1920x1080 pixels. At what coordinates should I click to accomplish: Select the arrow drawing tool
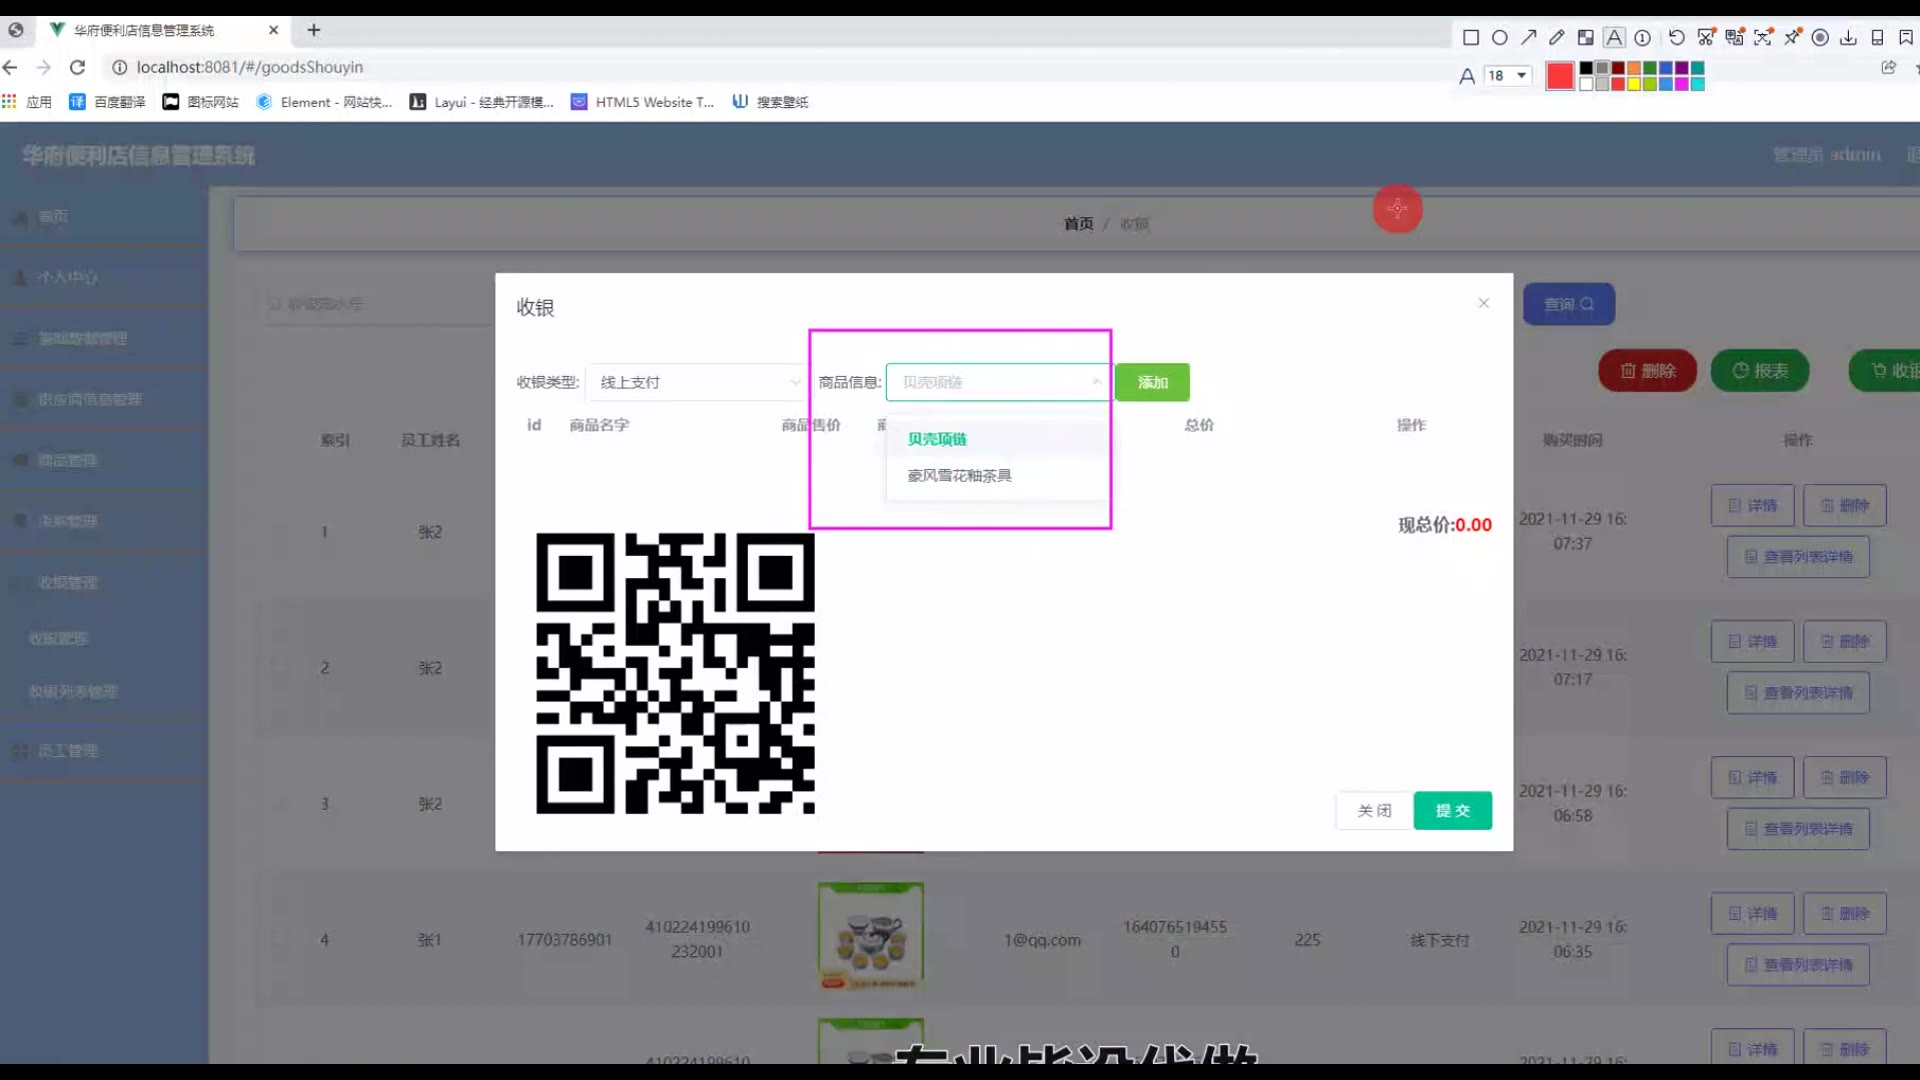click(x=1528, y=38)
